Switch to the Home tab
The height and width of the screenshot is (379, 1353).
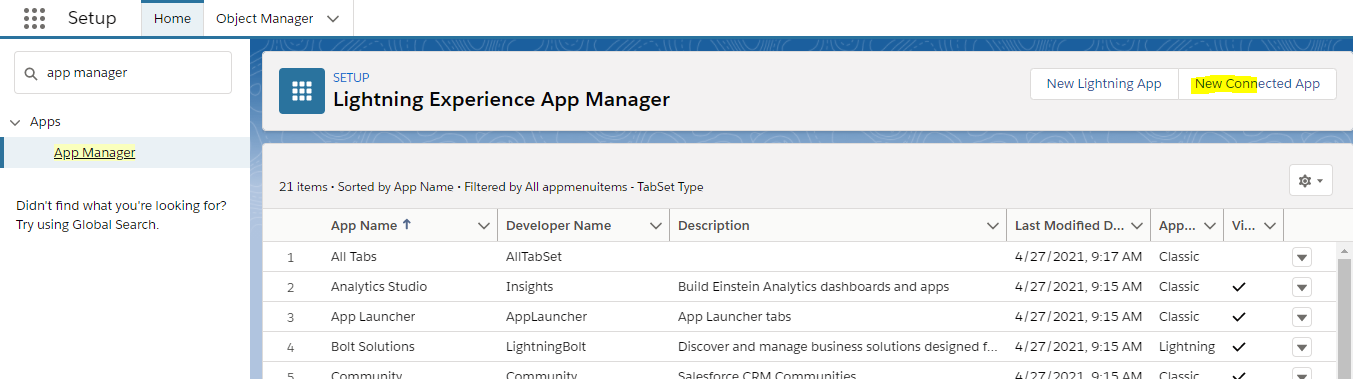click(x=172, y=19)
